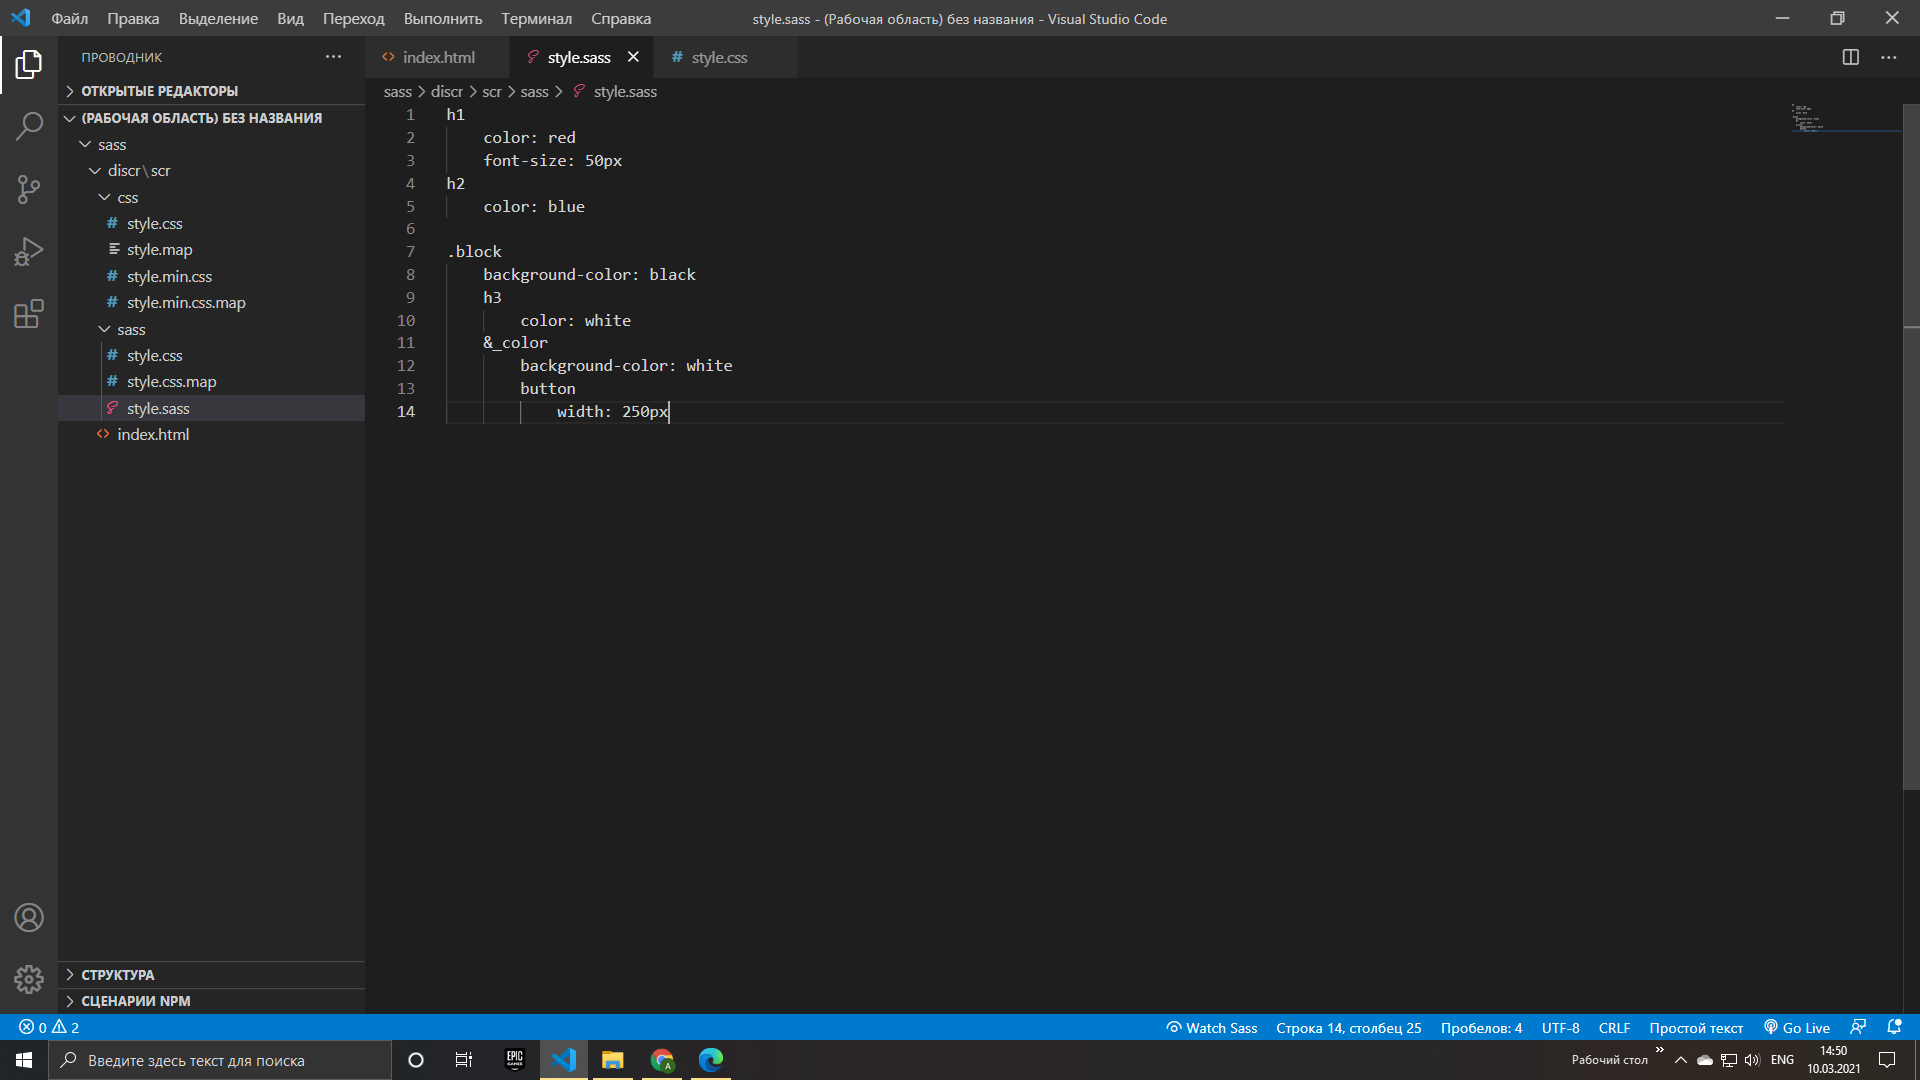Open the Правка menu
This screenshot has width=1920, height=1080.
(x=133, y=18)
